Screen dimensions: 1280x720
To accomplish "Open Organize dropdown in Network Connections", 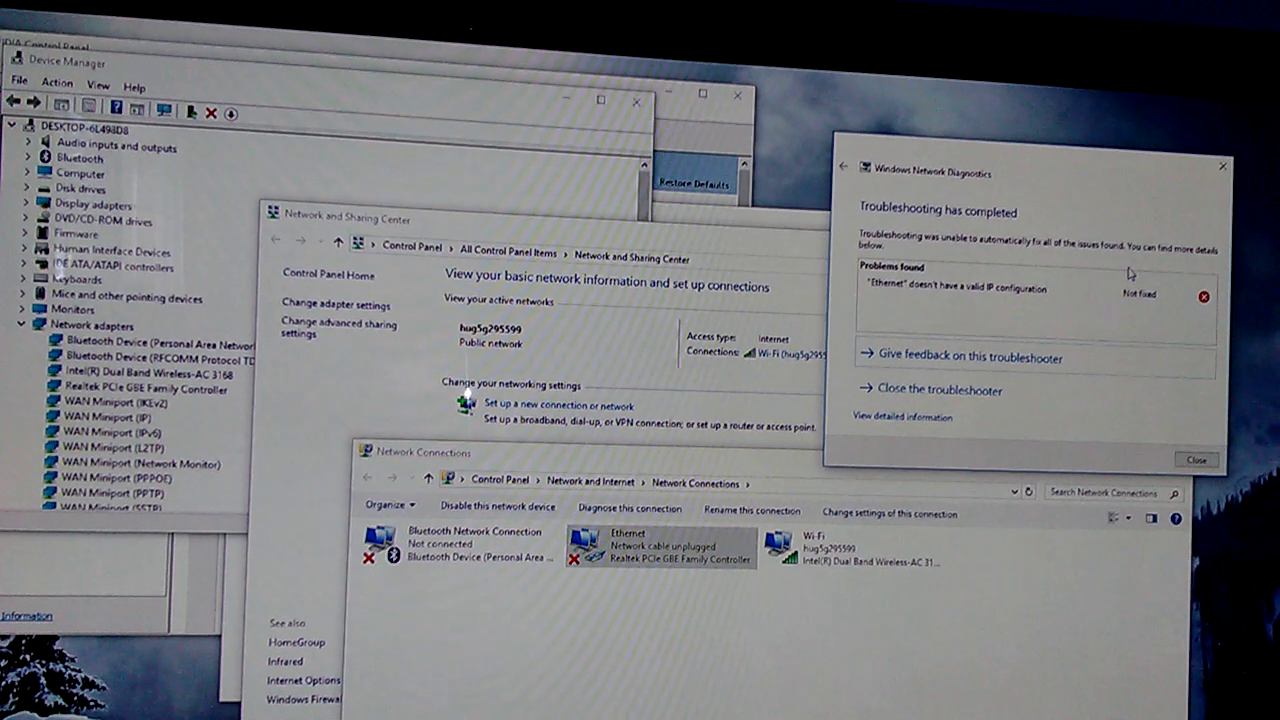I will 390,505.
